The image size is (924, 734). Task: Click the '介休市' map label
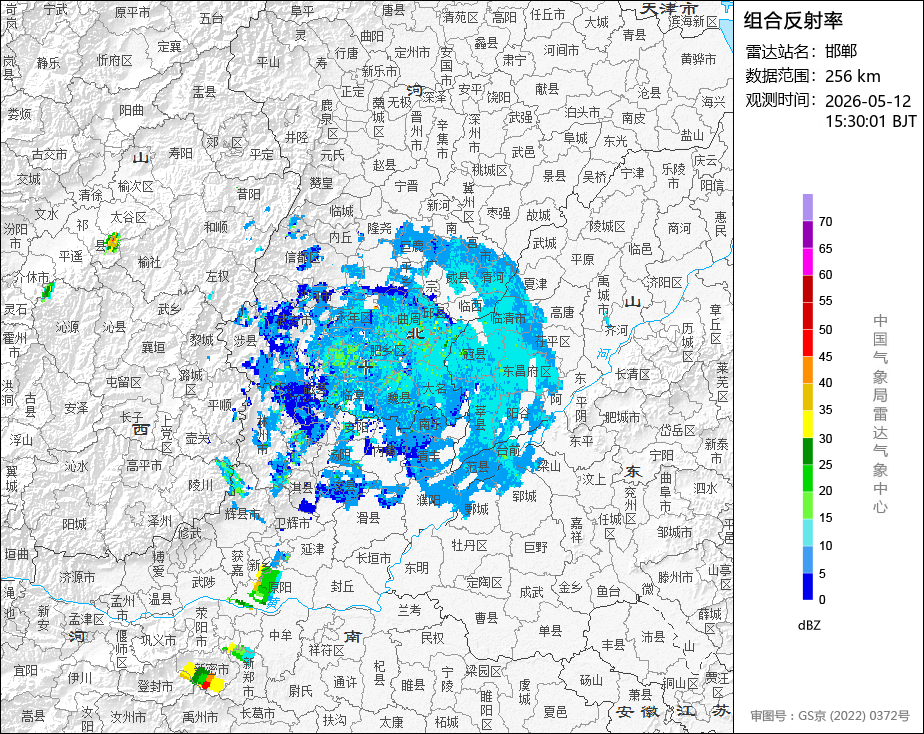pyautogui.click(x=31, y=276)
